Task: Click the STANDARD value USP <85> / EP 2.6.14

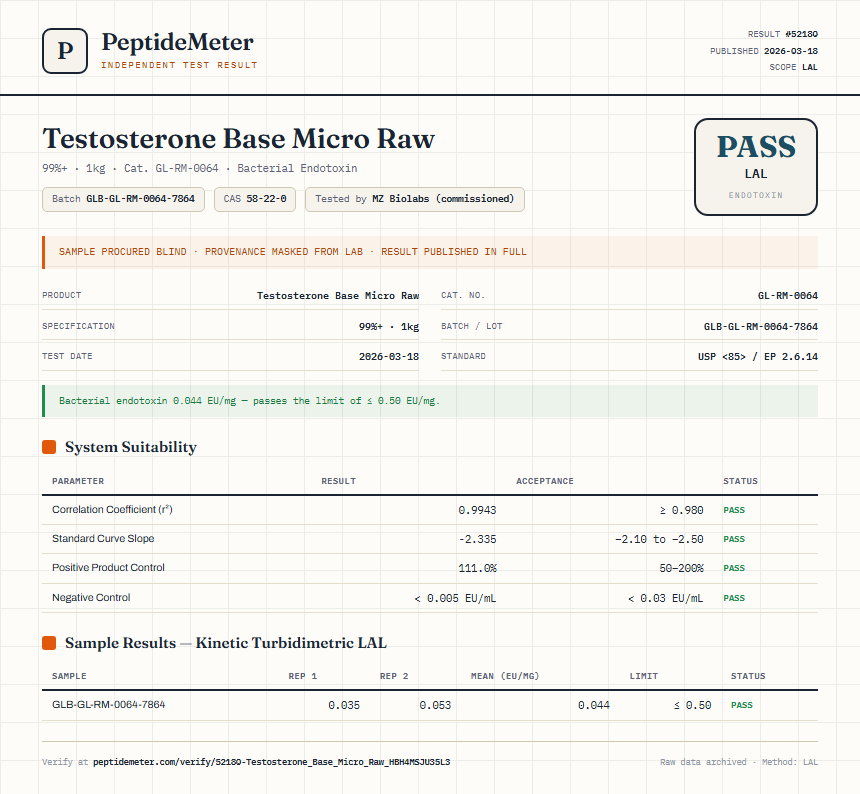Action: (758, 356)
